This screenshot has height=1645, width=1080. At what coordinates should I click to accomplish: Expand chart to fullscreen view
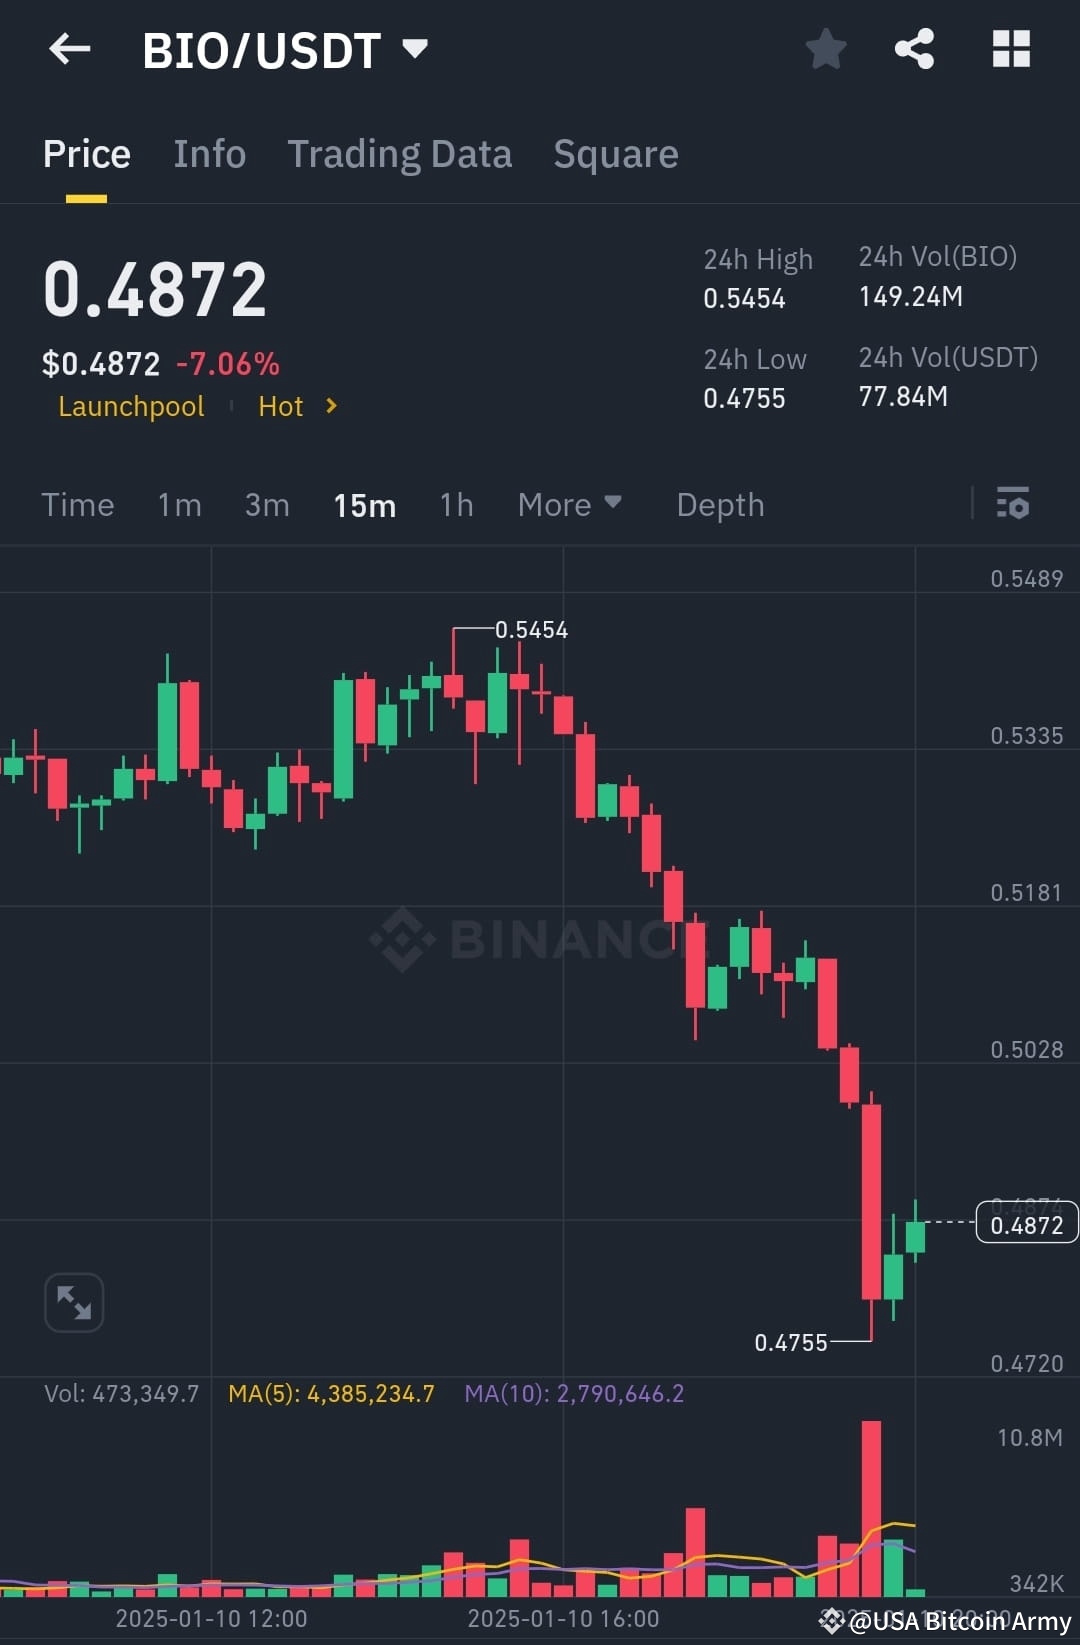pyautogui.click(x=73, y=1302)
